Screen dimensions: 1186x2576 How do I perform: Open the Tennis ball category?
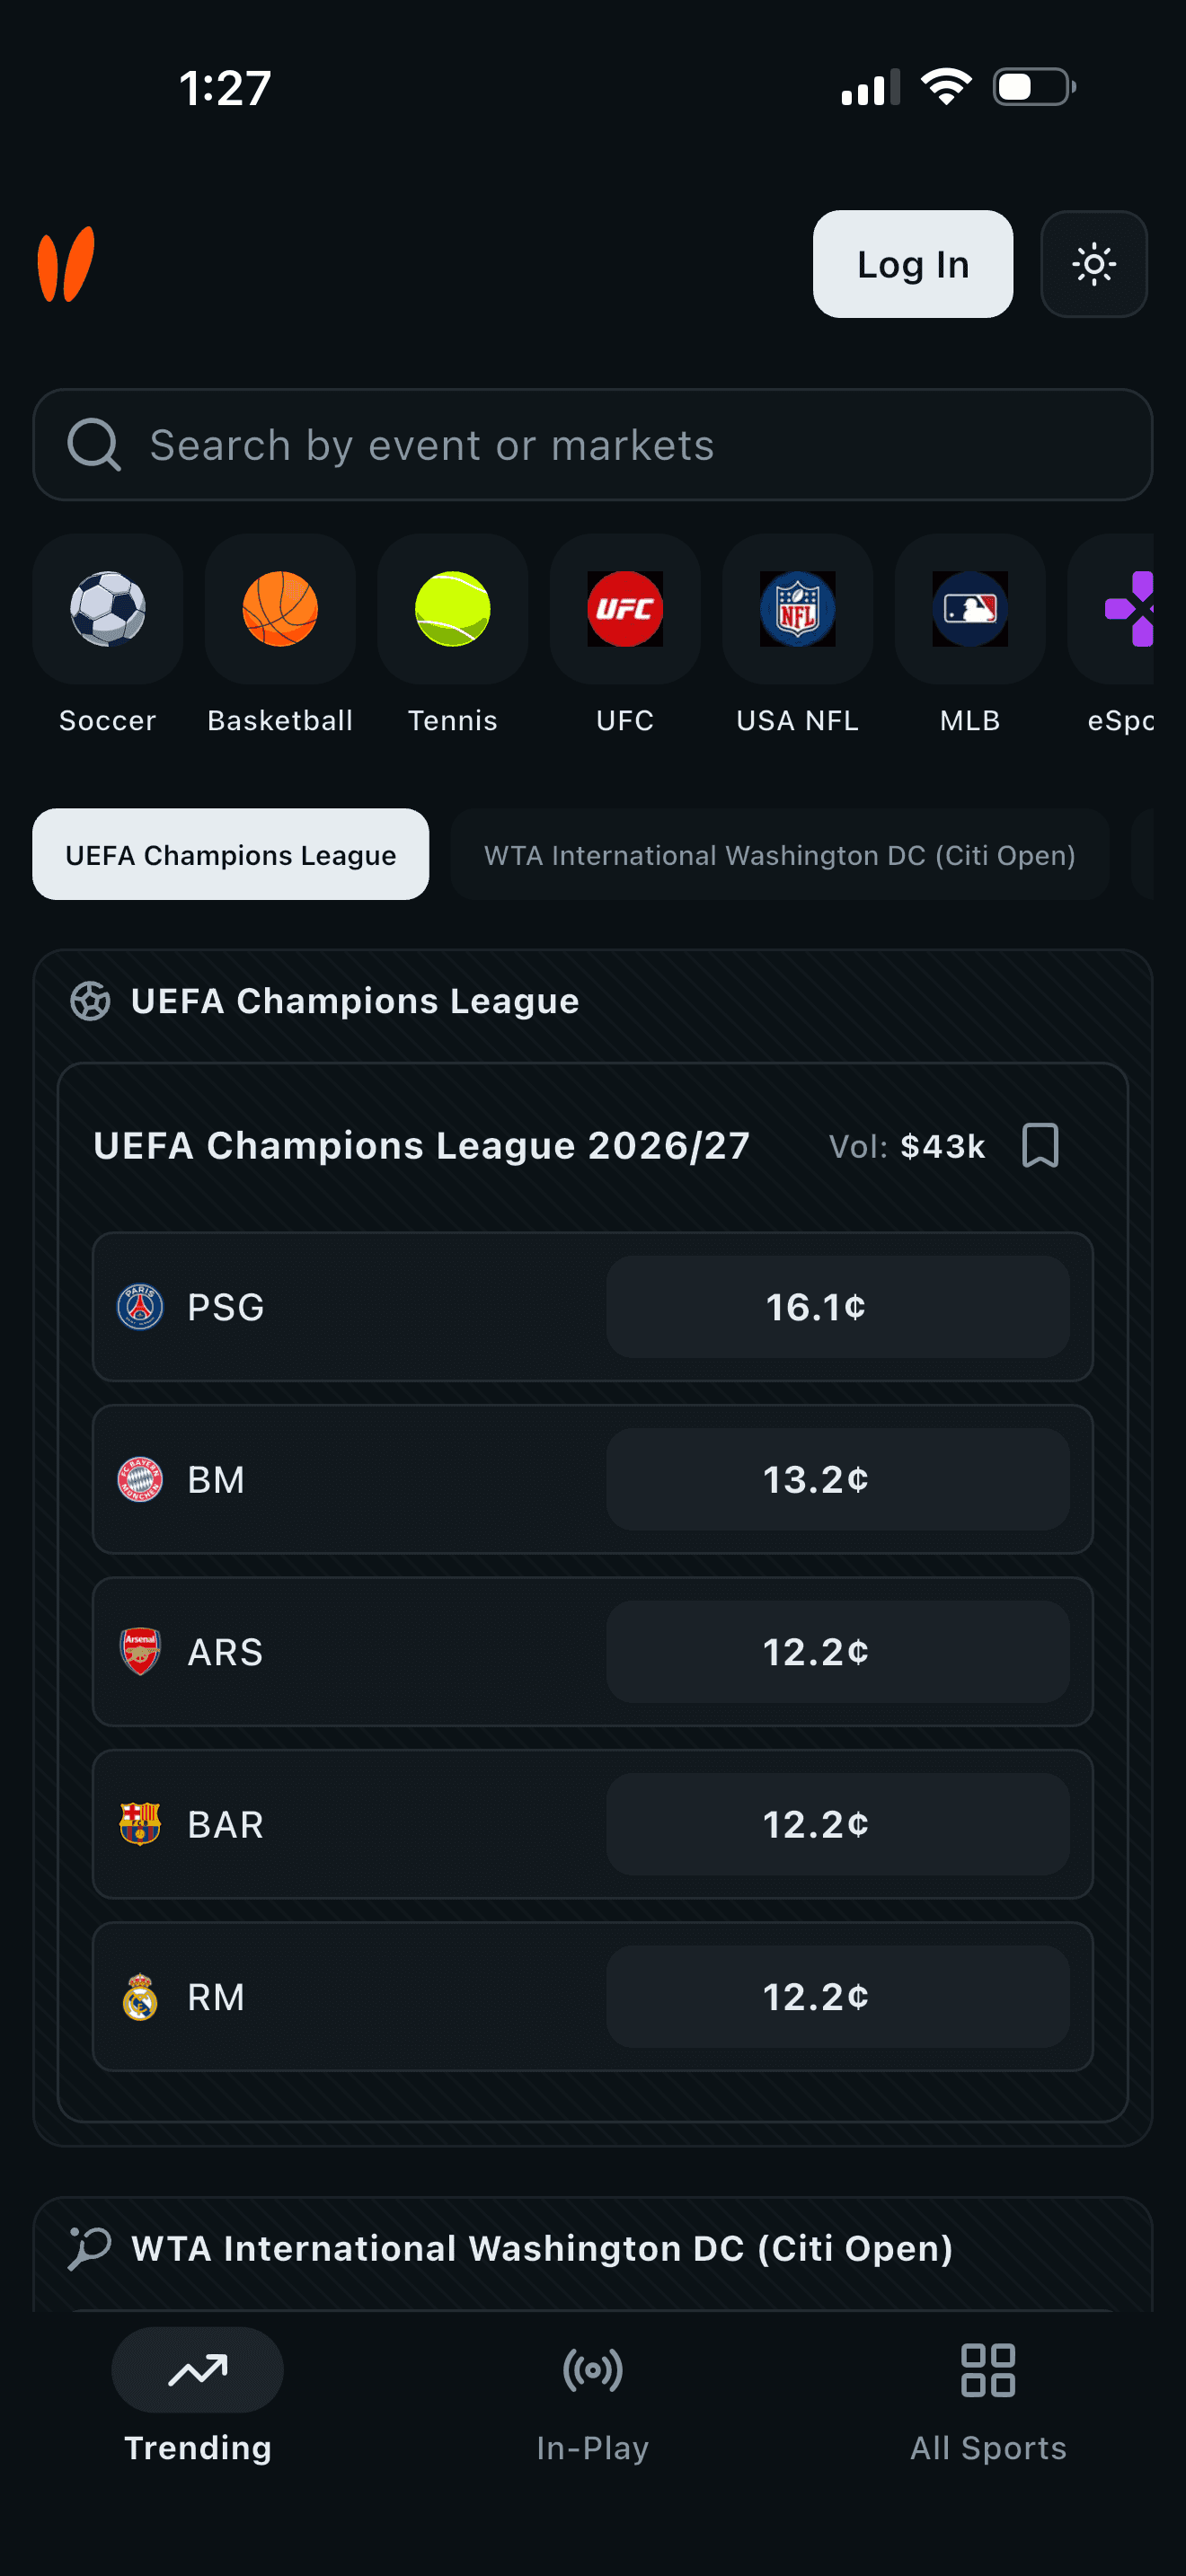[x=452, y=608]
